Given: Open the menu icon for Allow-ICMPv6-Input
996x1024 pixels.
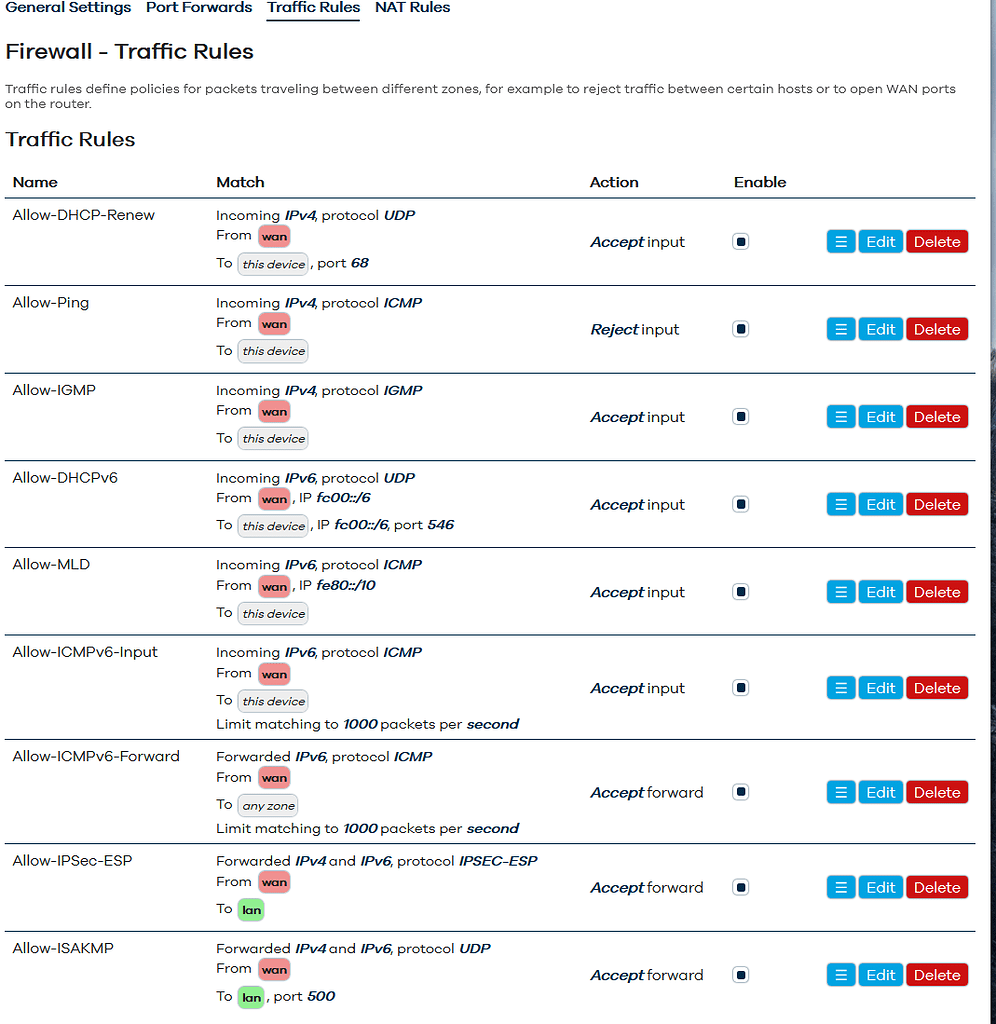Looking at the screenshot, I should pyautogui.click(x=840, y=687).
